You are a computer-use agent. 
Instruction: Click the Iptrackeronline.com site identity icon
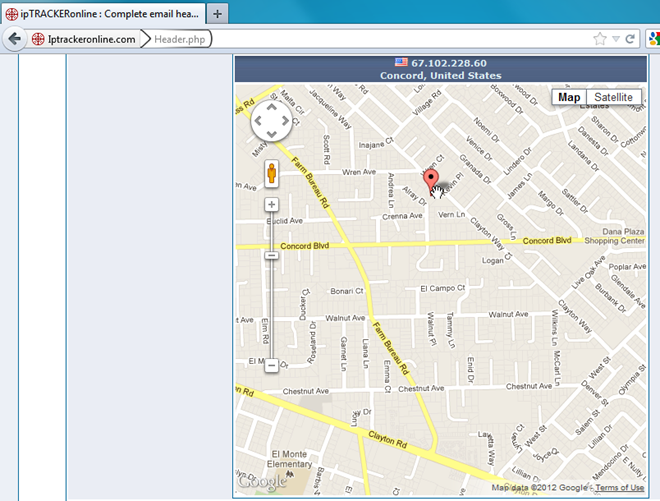[38, 39]
